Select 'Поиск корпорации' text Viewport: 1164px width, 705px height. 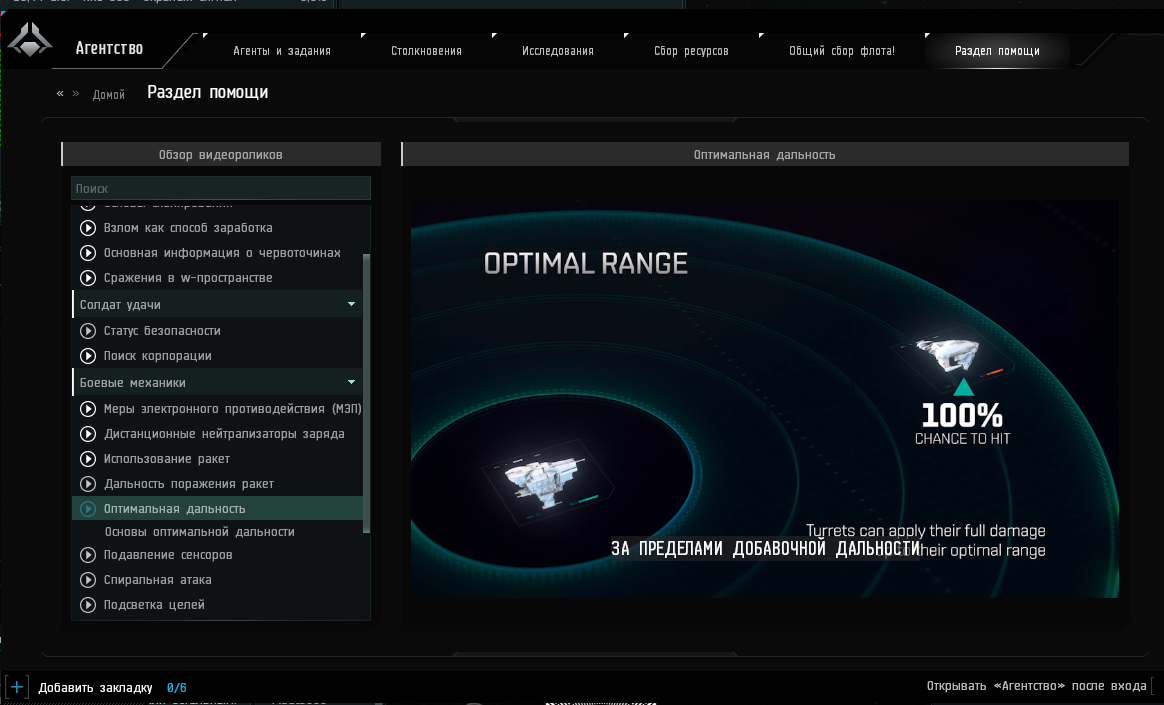point(157,356)
